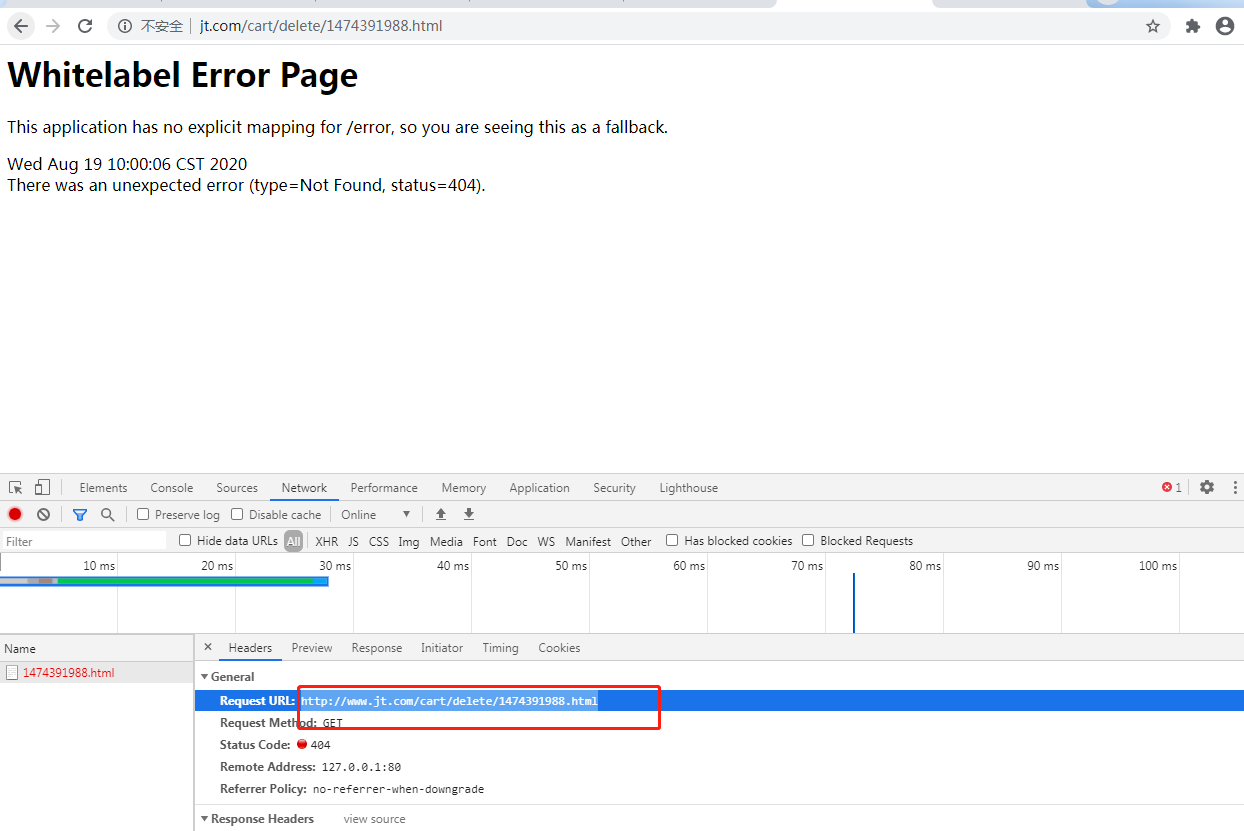Screen dimensions: 1244x831
Task: Open the Chrome profile avatar
Action: [1224, 26]
